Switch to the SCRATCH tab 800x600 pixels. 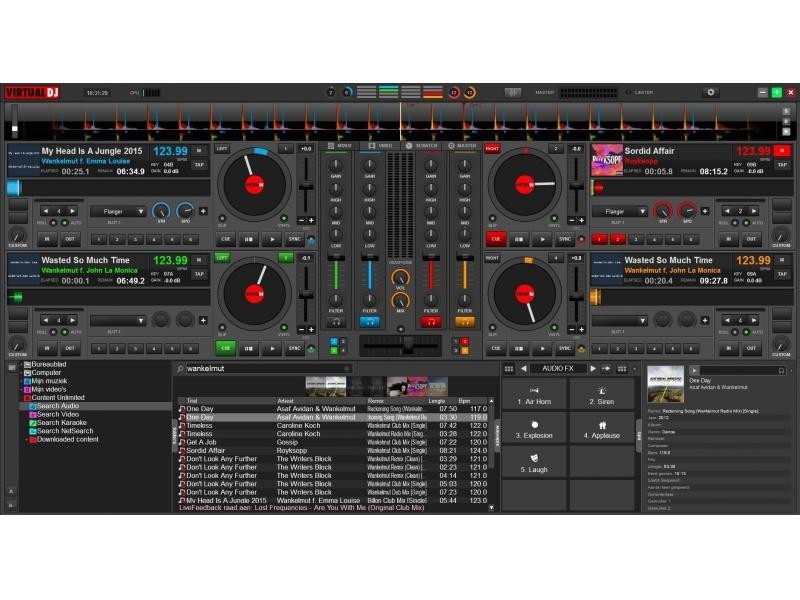(421, 146)
